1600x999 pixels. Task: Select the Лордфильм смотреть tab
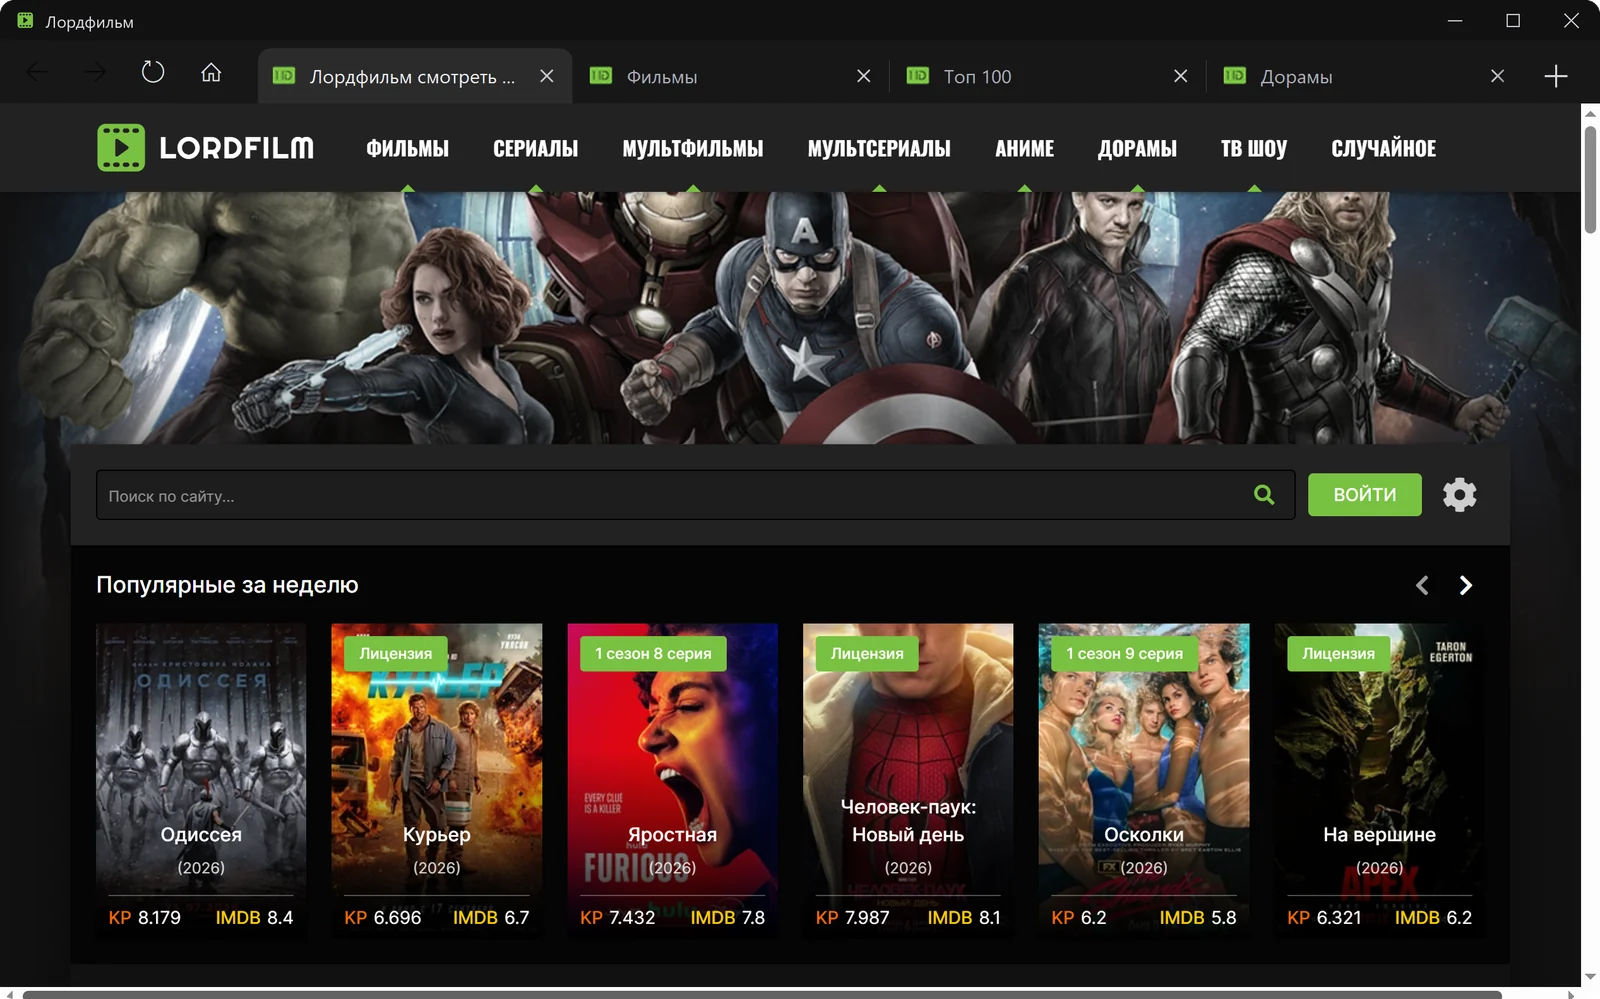pyautogui.click(x=414, y=76)
